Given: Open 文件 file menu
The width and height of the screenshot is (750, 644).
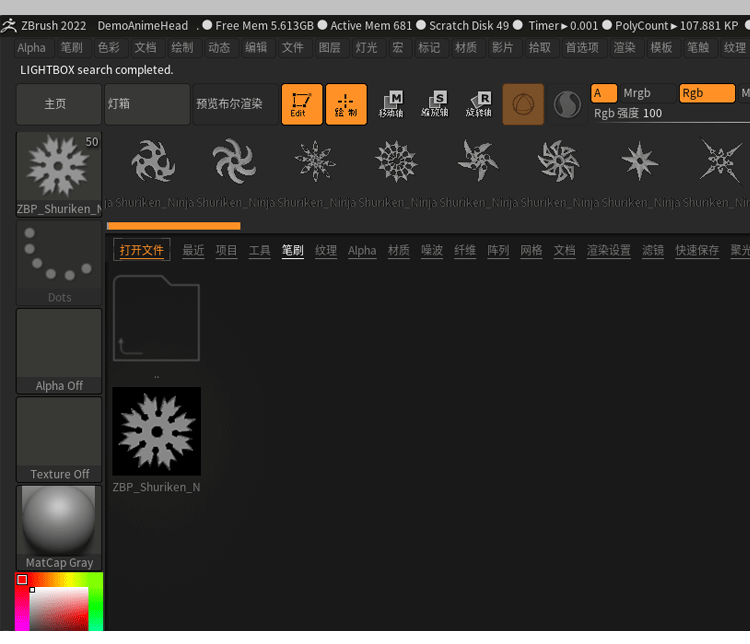Looking at the screenshot, I should pos(293,48).
